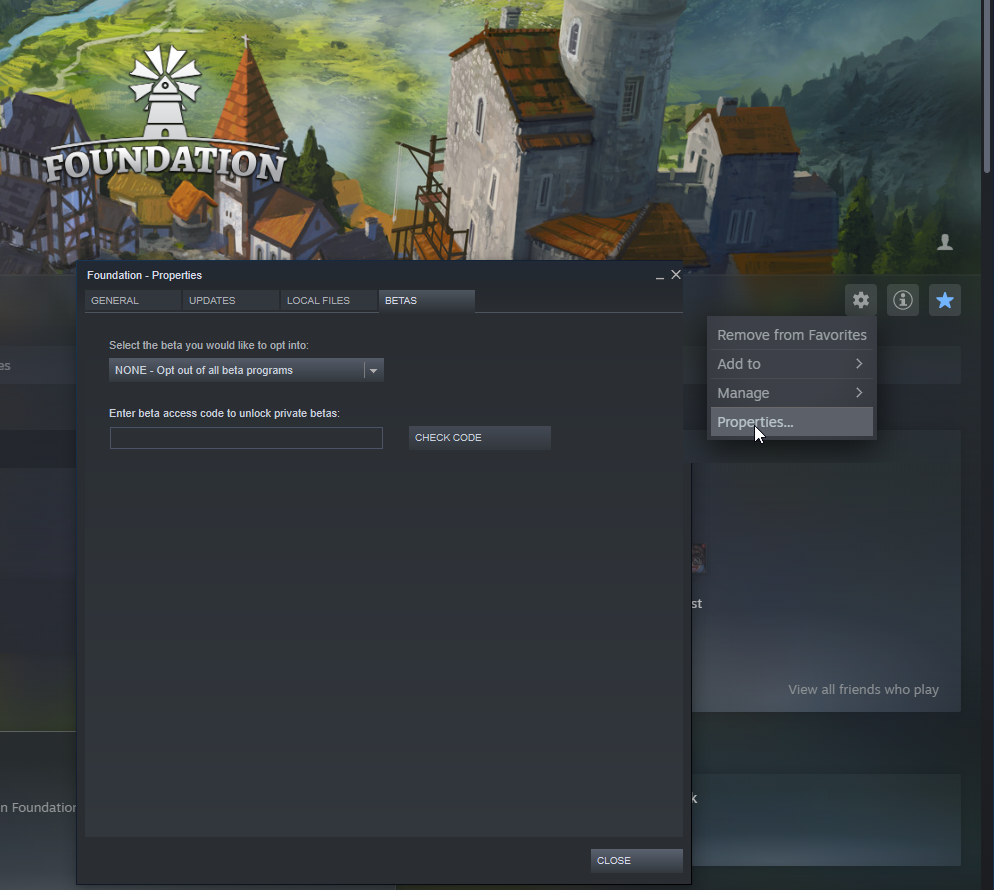This screenshot has height=890, width=994.
Task: Click the beta dropdown arrow
Action: point(373,371)
